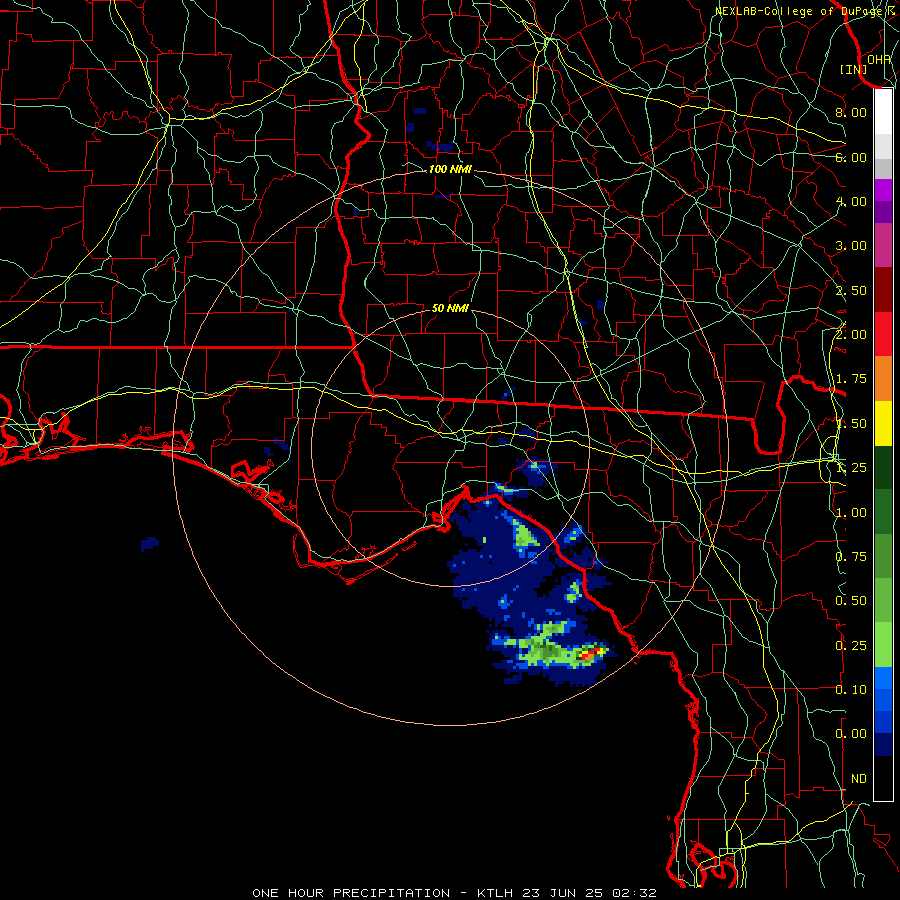Click the 6.00 legend value
The image size is (900, 900).
[x=851, y=157]
